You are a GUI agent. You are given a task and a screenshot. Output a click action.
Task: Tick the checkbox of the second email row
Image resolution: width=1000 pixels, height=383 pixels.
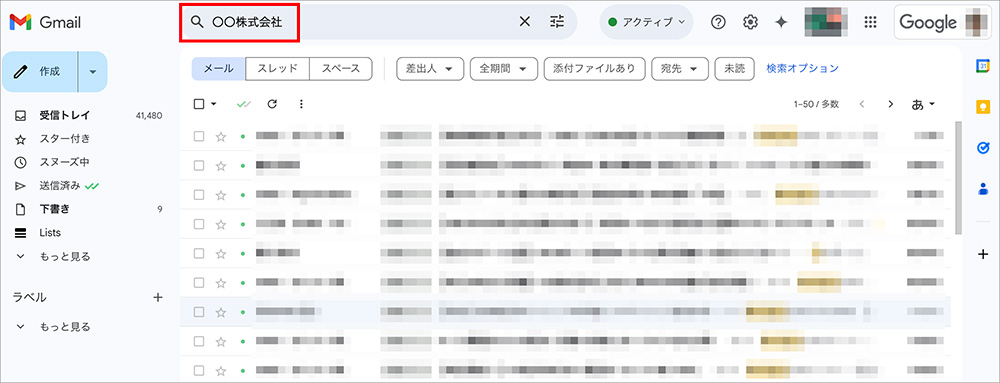[199, 166]
